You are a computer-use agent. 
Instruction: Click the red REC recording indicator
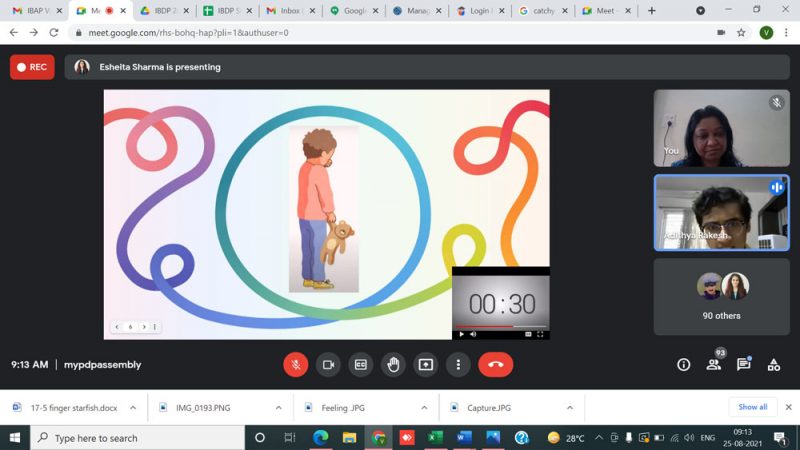(32, 67)
